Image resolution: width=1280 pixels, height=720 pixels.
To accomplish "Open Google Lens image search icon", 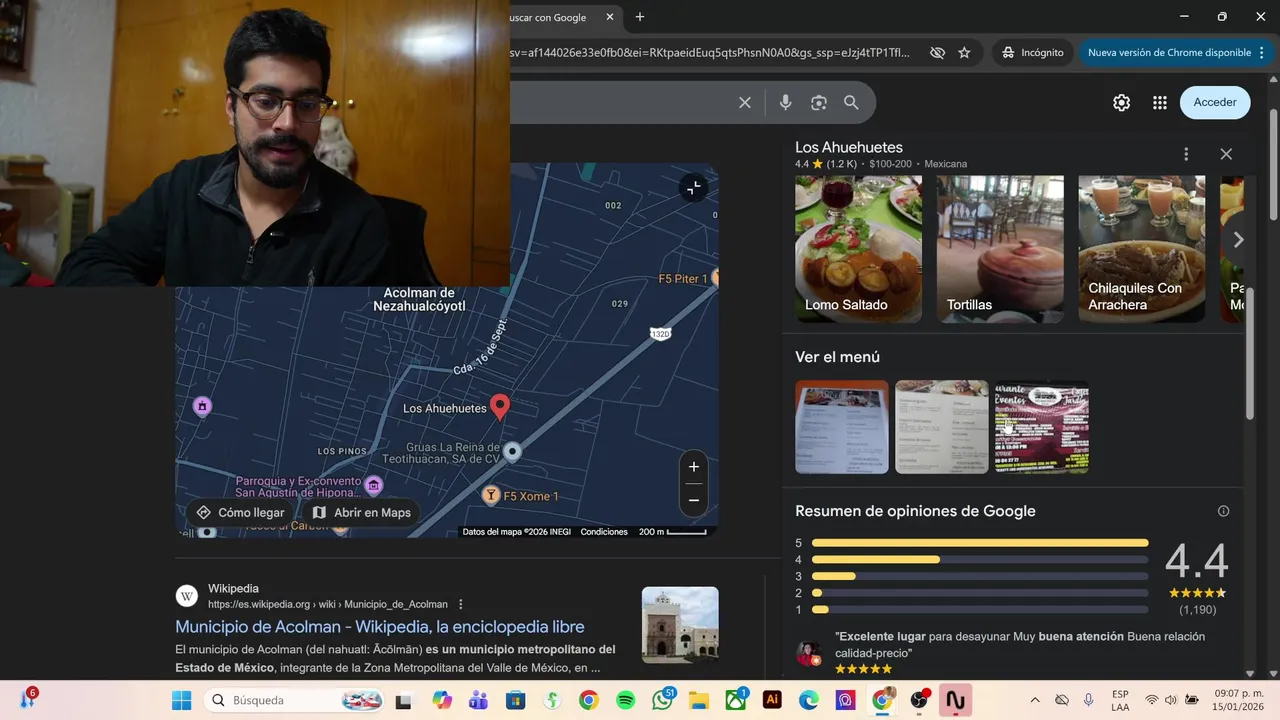I will pos(819,102).
